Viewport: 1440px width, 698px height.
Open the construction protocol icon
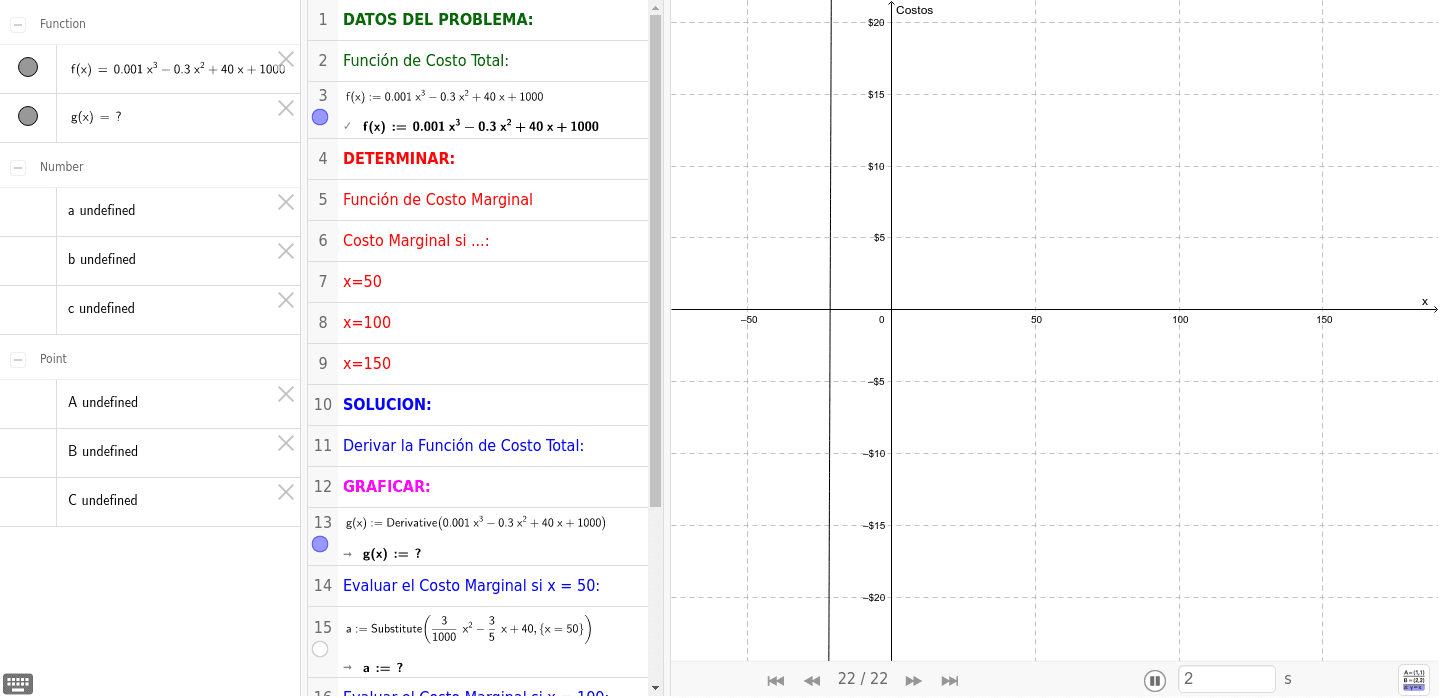tap(1414, 680)
